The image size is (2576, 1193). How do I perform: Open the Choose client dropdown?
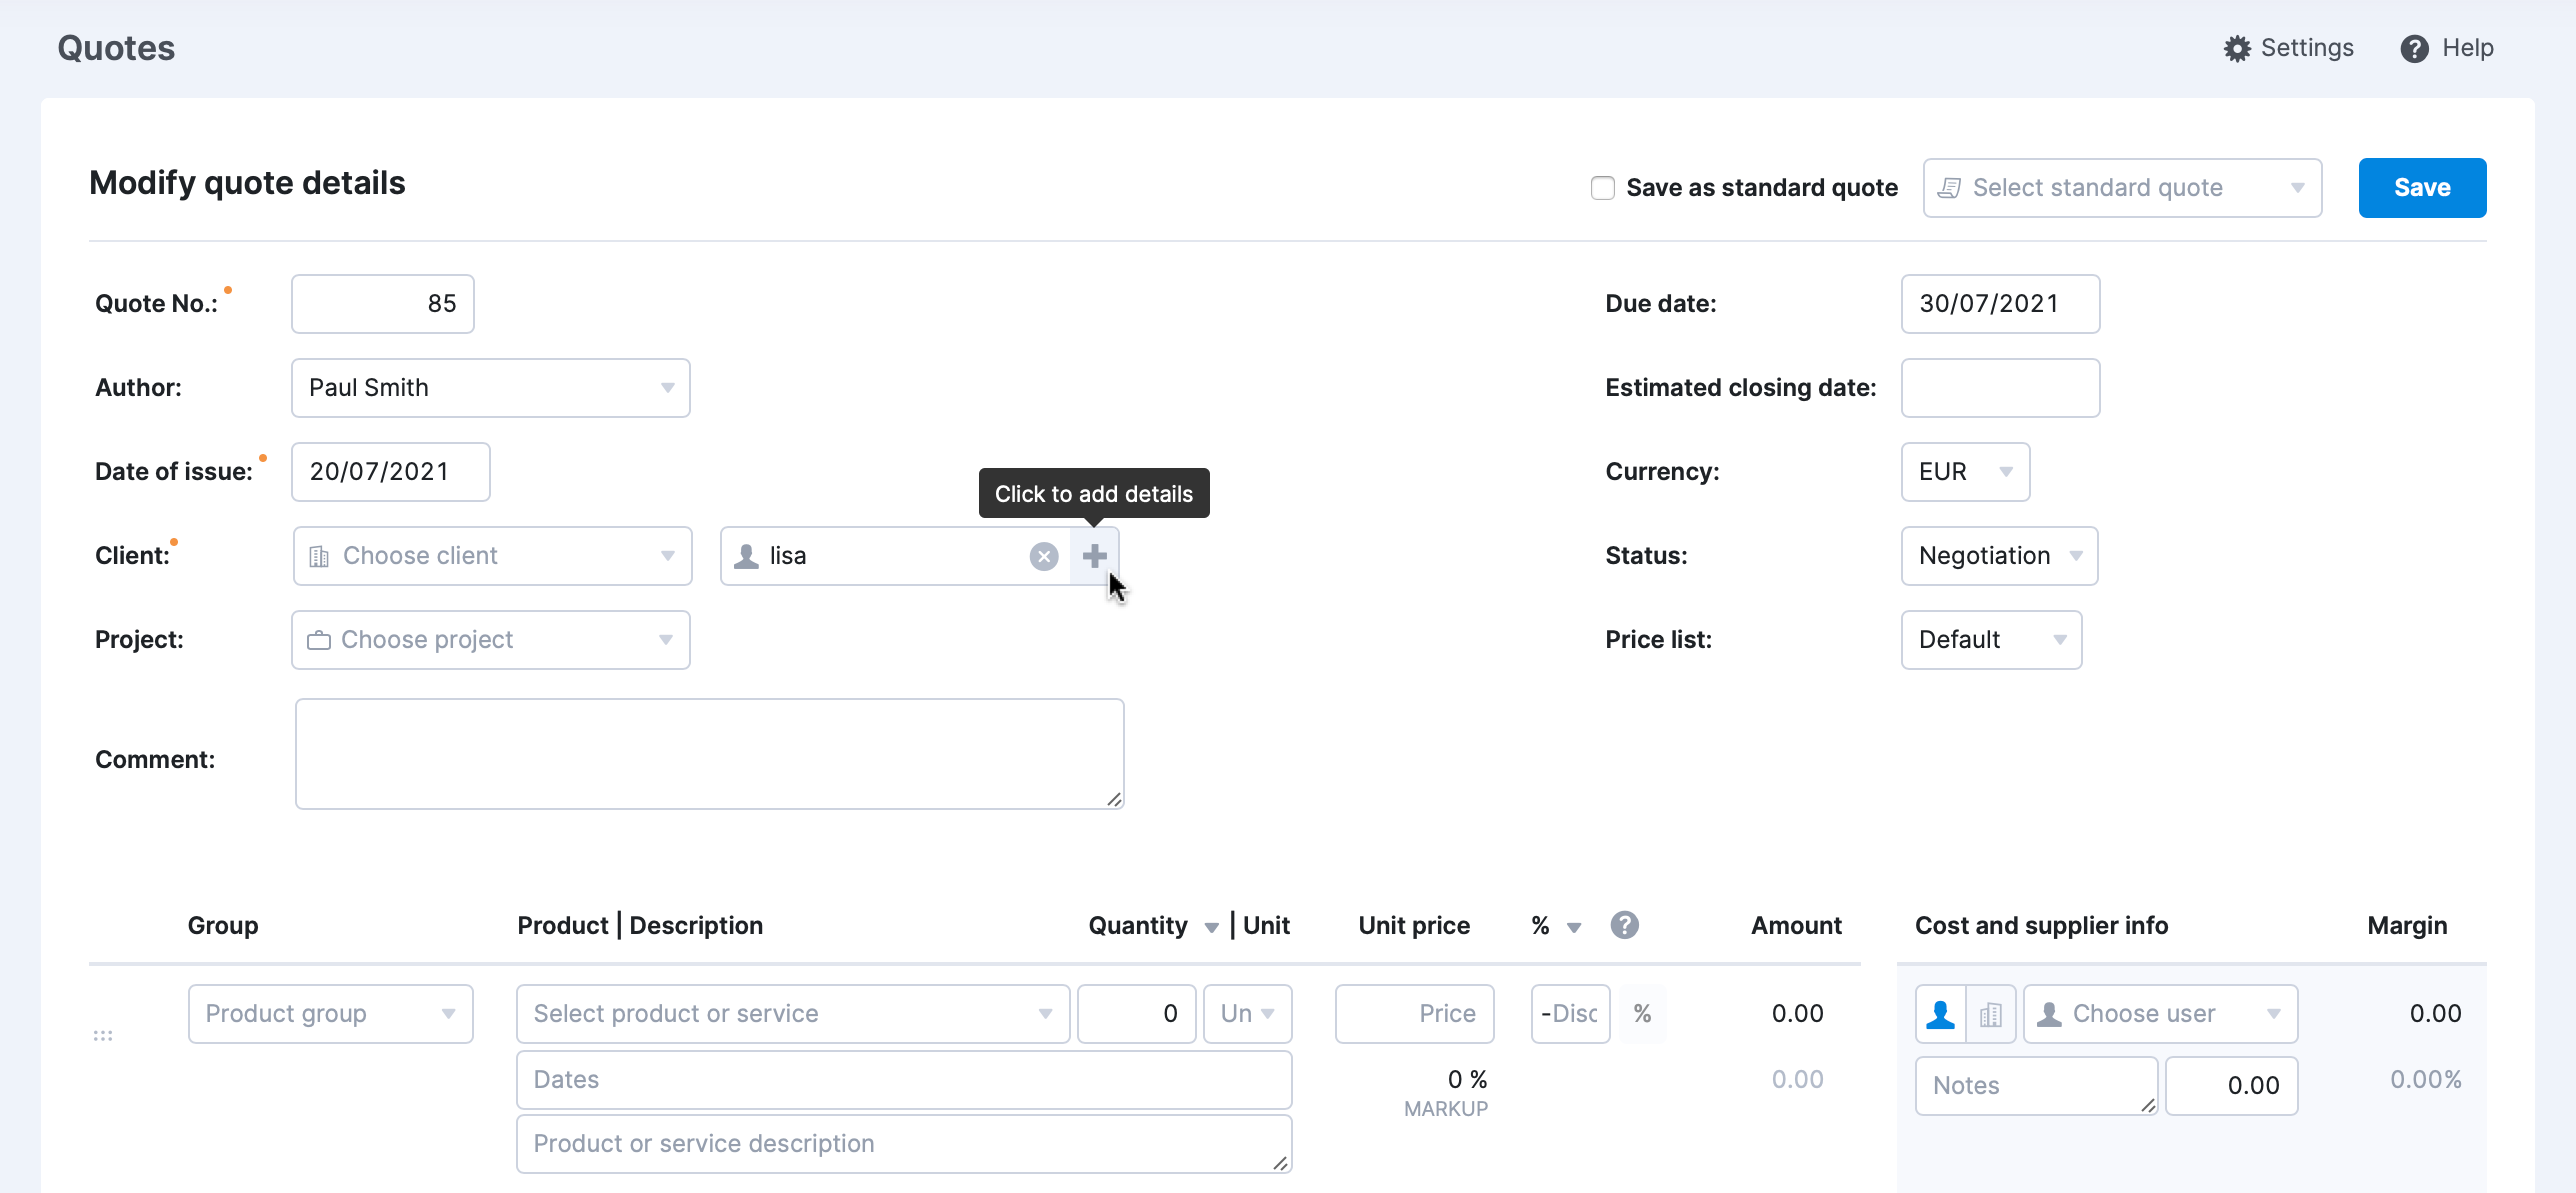point(492,556)
